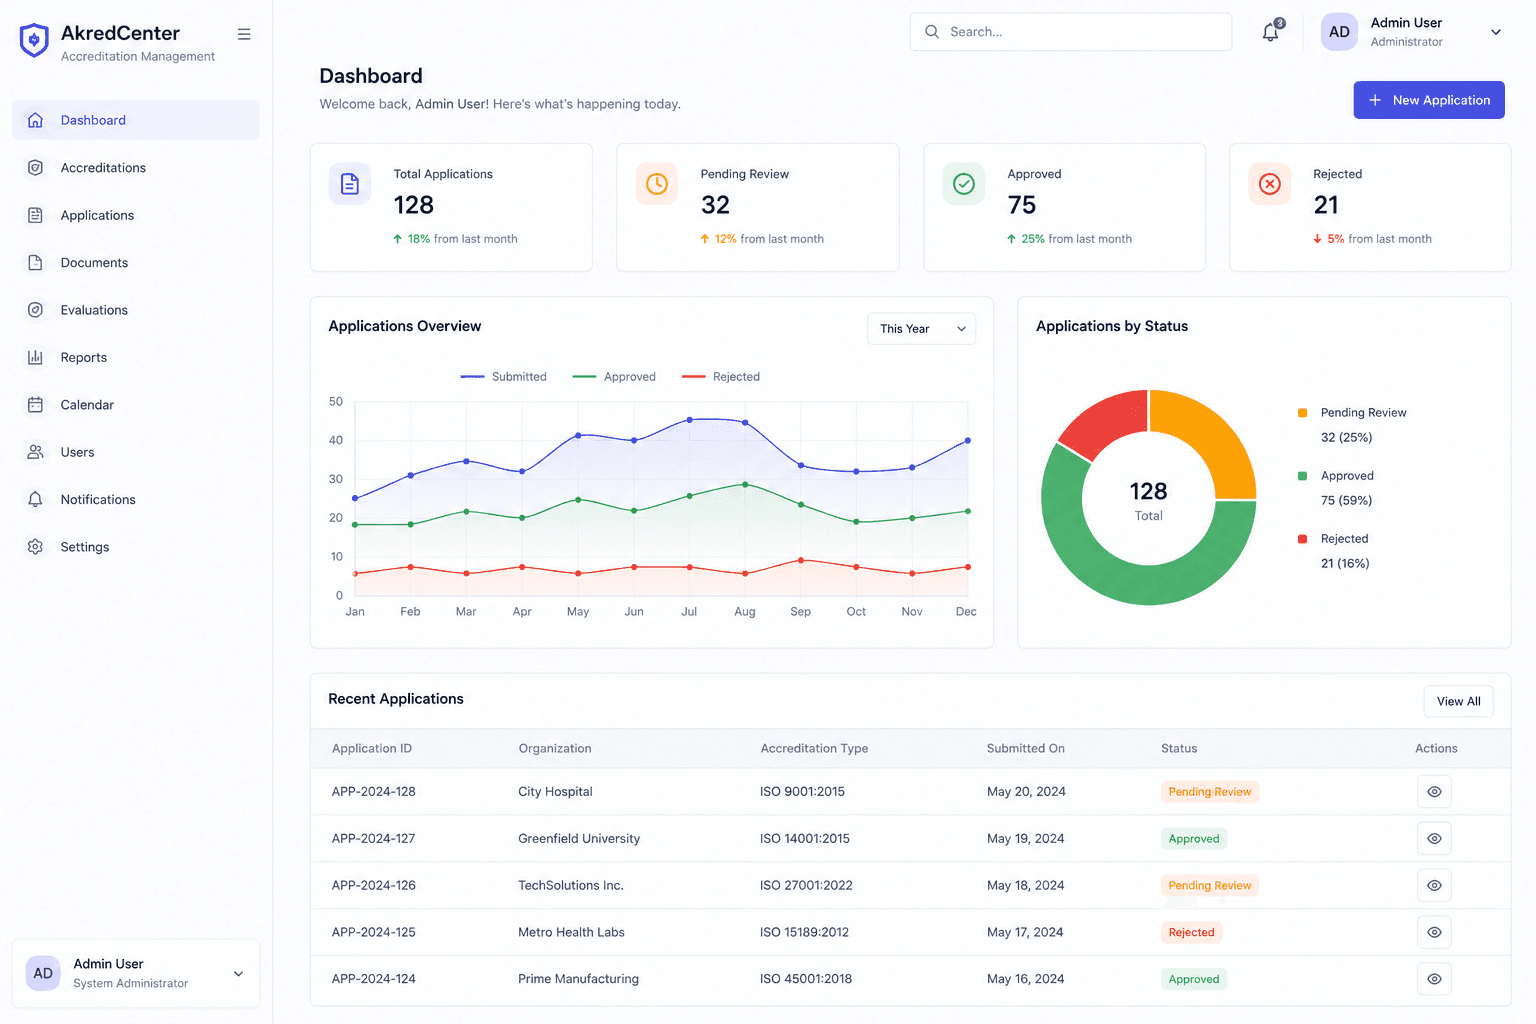The height and width of the screenshot is (1024, 1536).
Task: Click the red Rejected donut segment
Action: click(1107, 422)
